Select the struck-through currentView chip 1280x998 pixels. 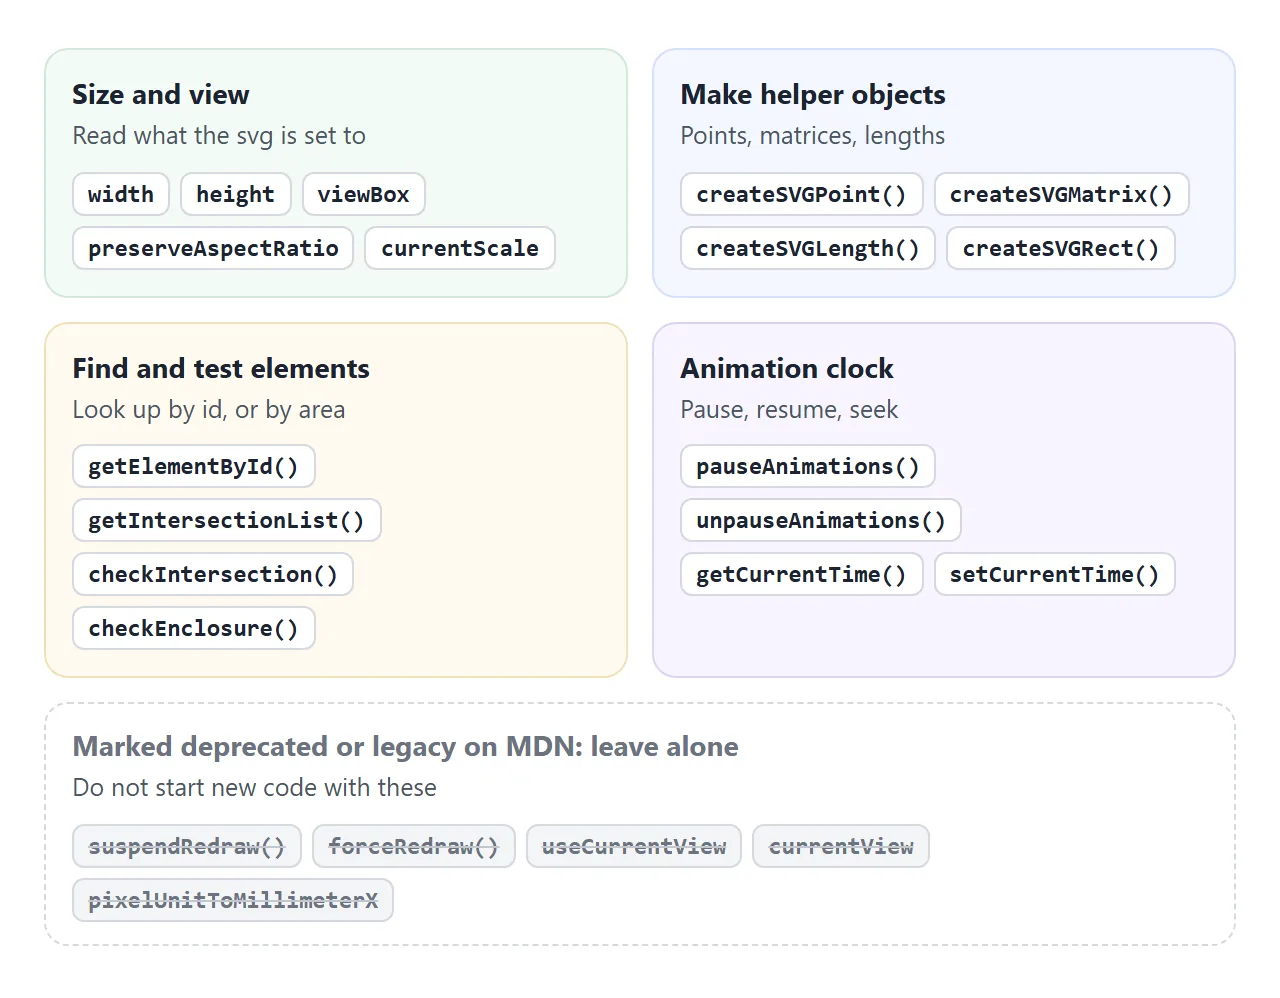(841, 846)
